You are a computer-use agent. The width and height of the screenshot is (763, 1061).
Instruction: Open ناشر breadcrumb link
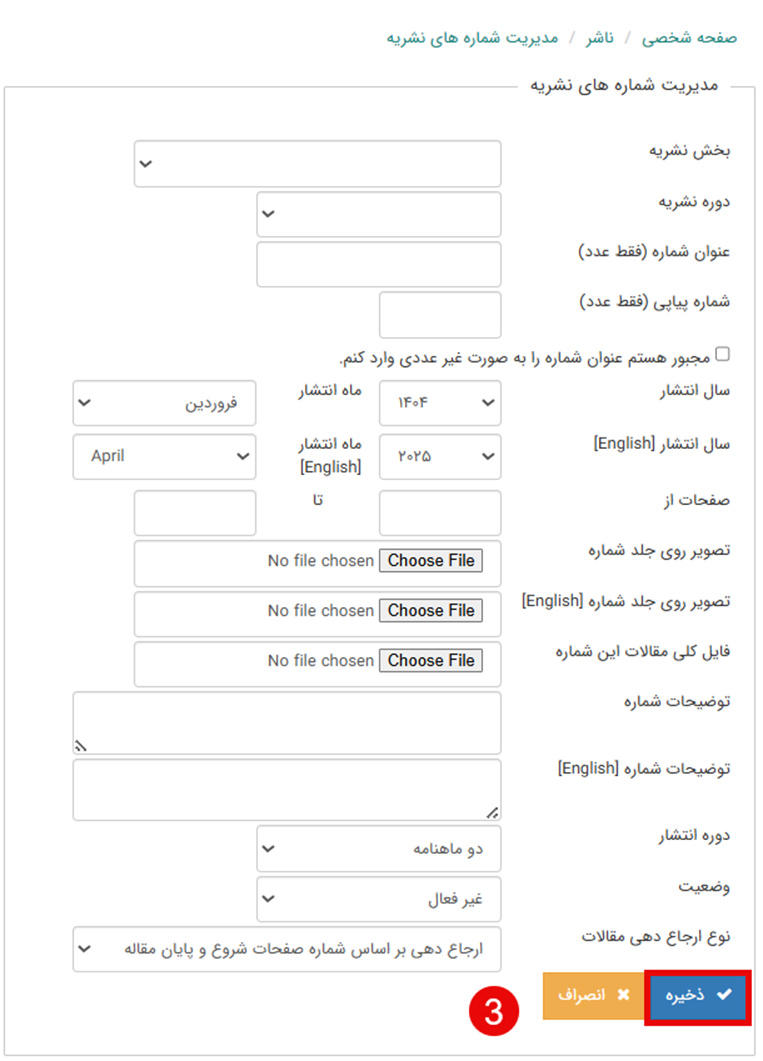click(600, 38)
